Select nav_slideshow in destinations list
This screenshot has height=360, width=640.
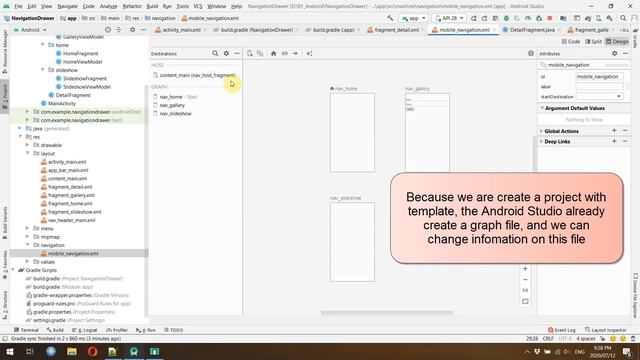click(176, 113)
